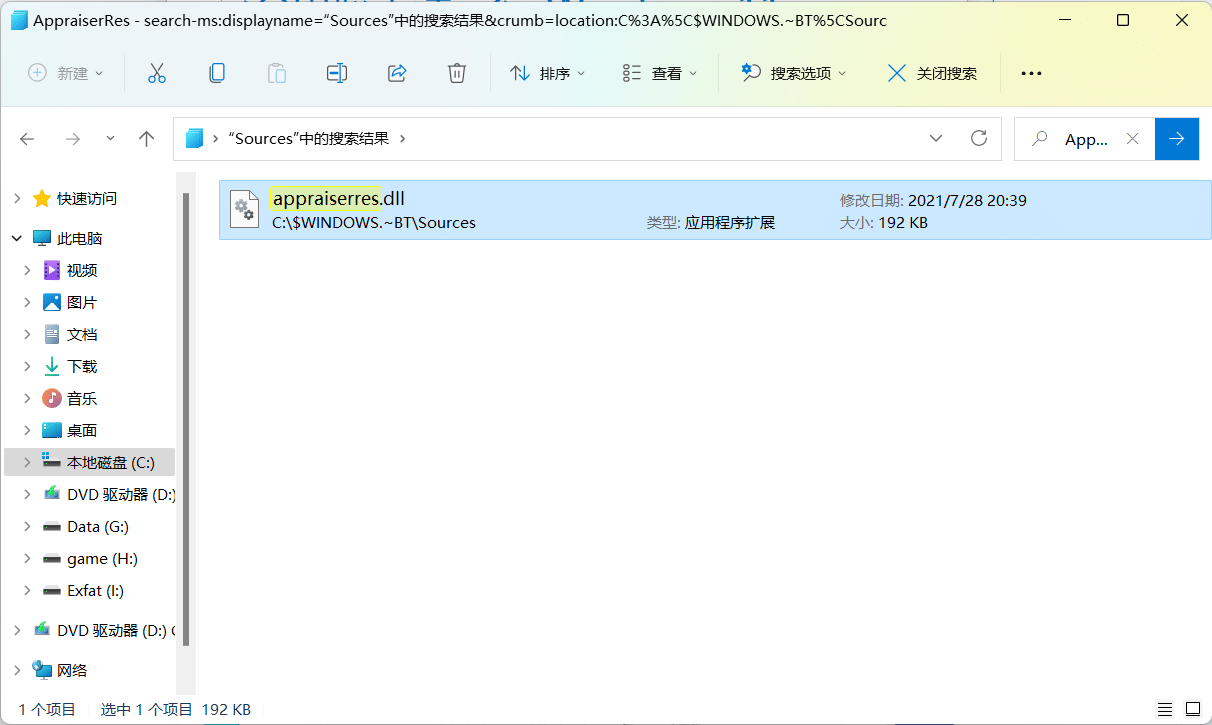Click the Paste clipboard icon

click(x=277, y=73)
